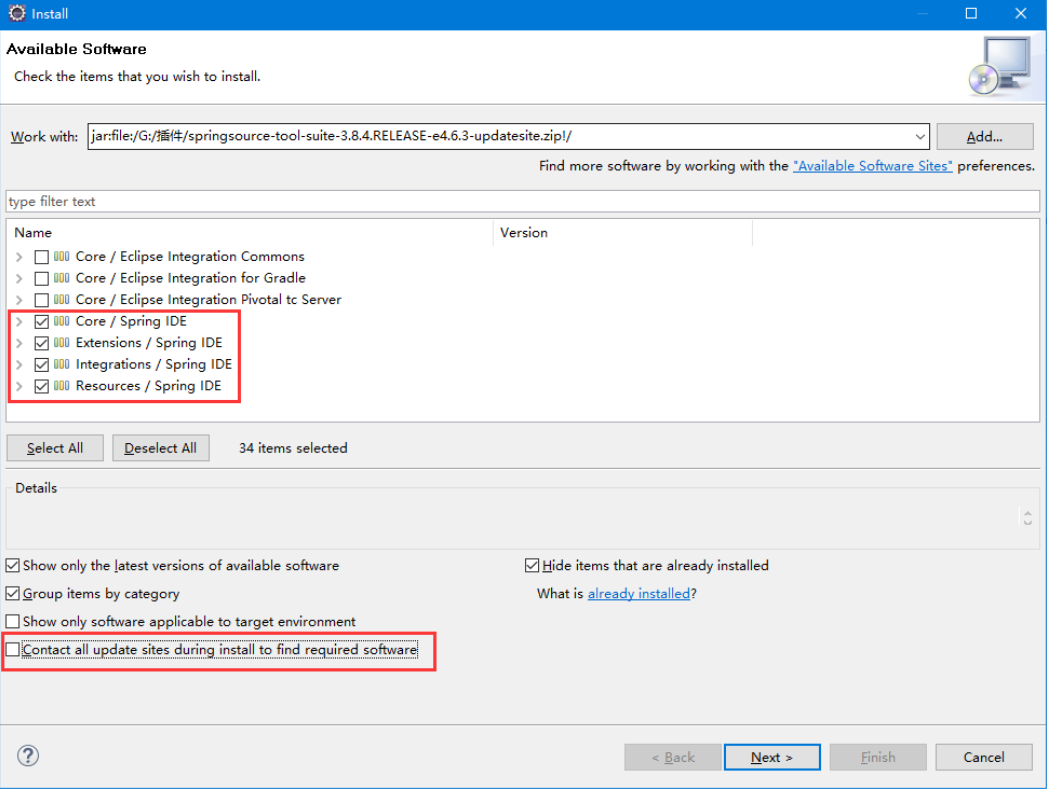Check Core / Eclipse Integration Commons checkbox
The image size is (1047, 789).
[x=41, y=257]
